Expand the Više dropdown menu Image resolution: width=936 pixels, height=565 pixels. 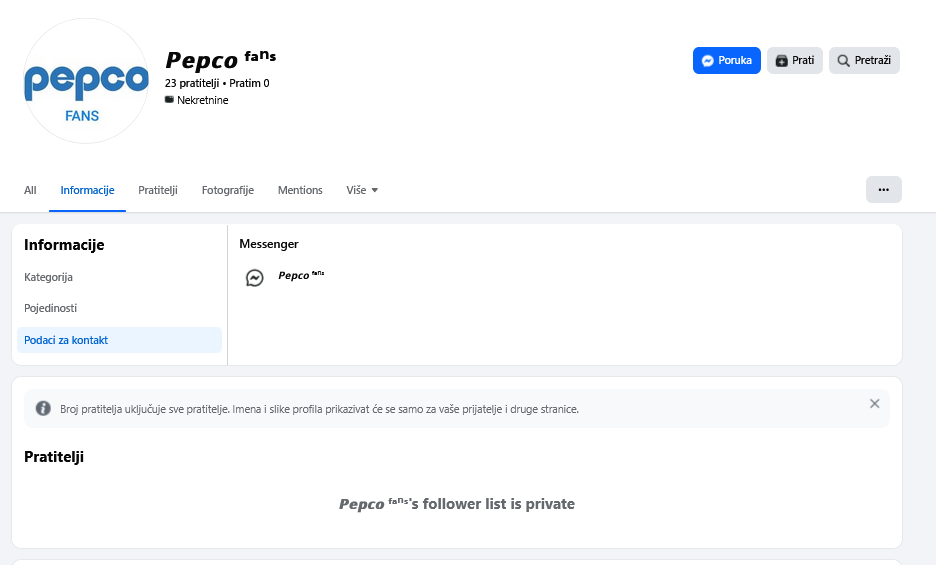362,190
